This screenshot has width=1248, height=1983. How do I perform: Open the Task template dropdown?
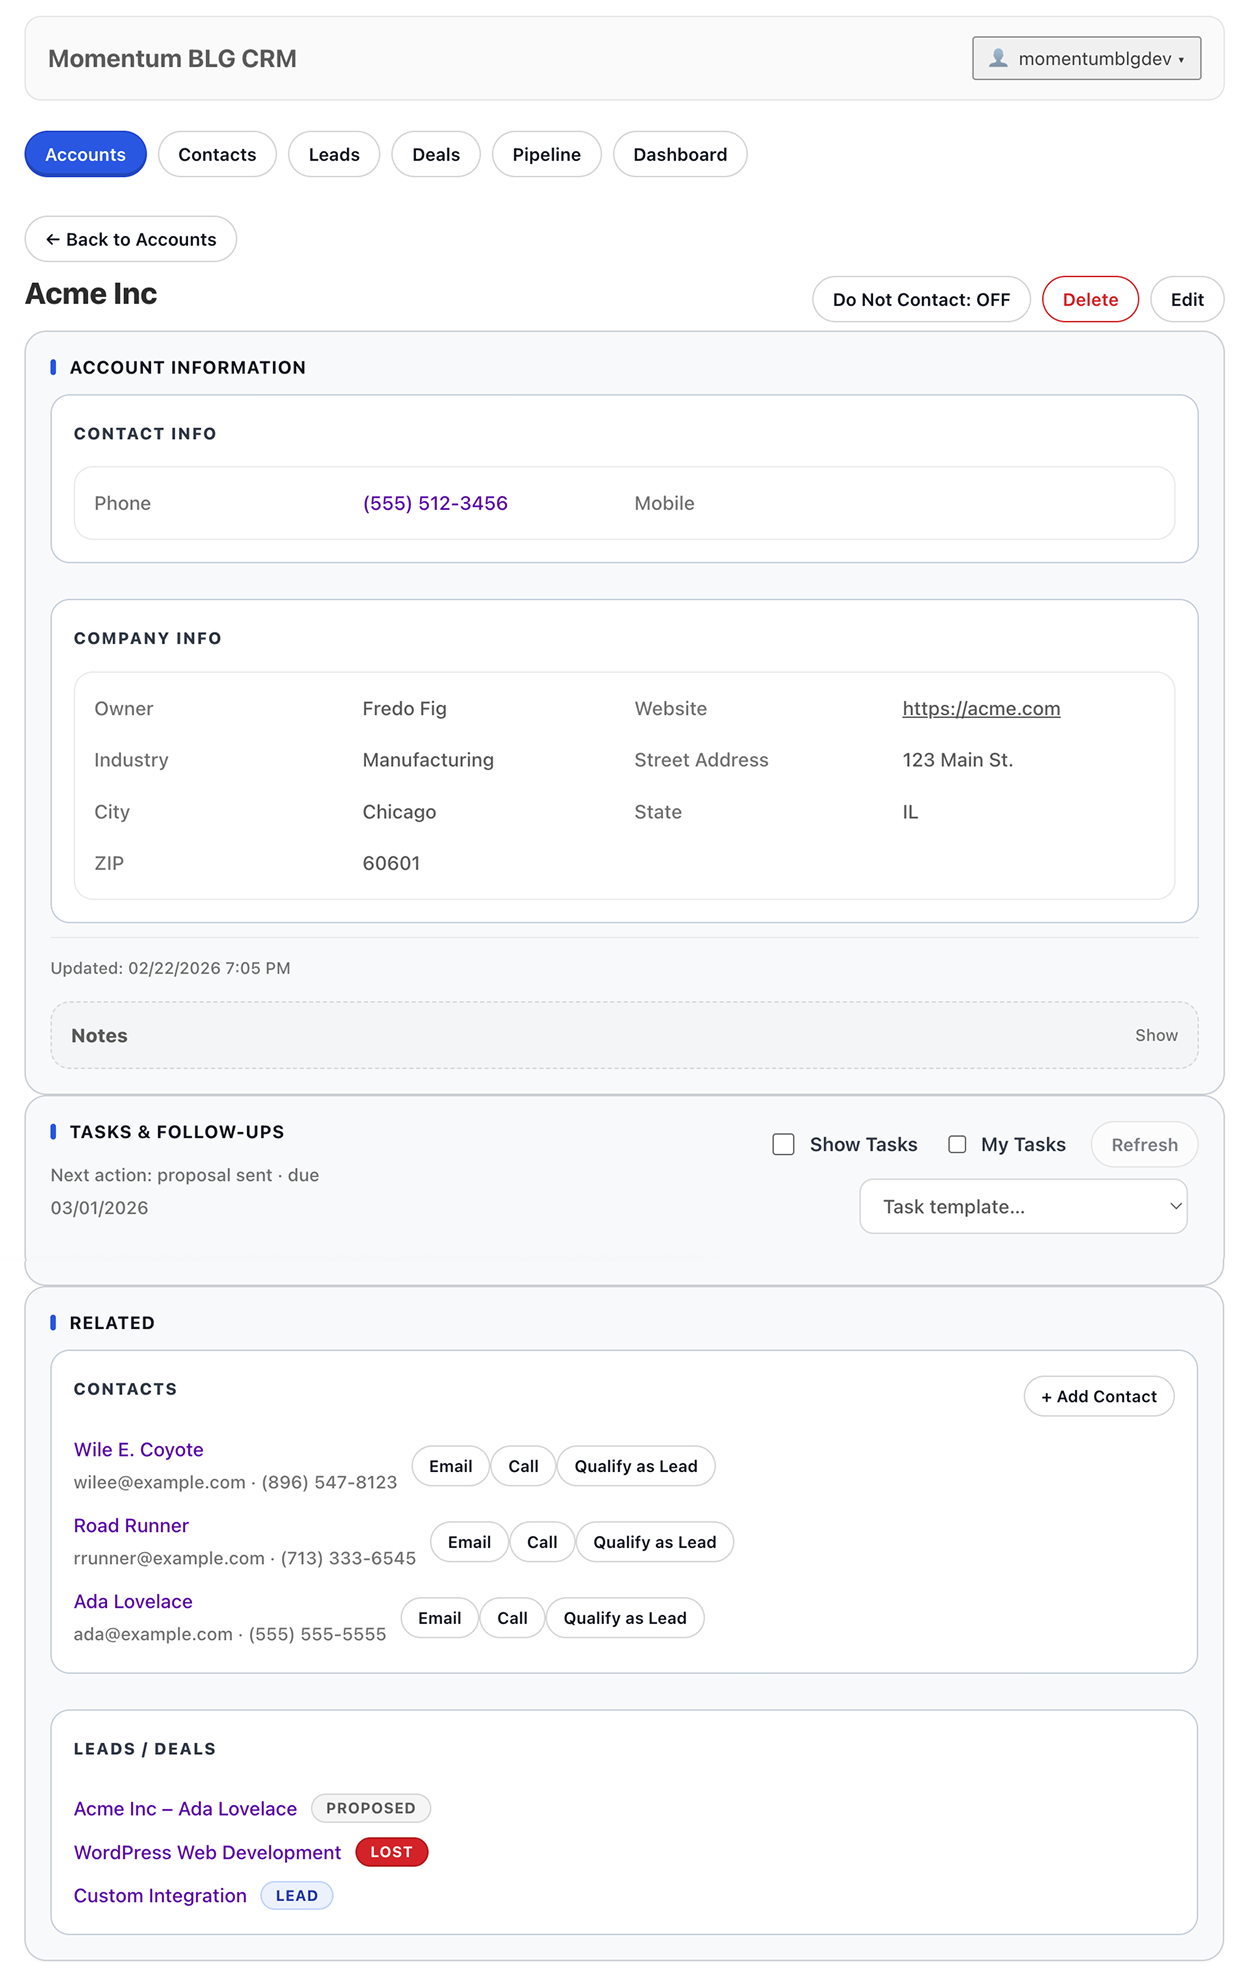click(x=1022, y=1207)
